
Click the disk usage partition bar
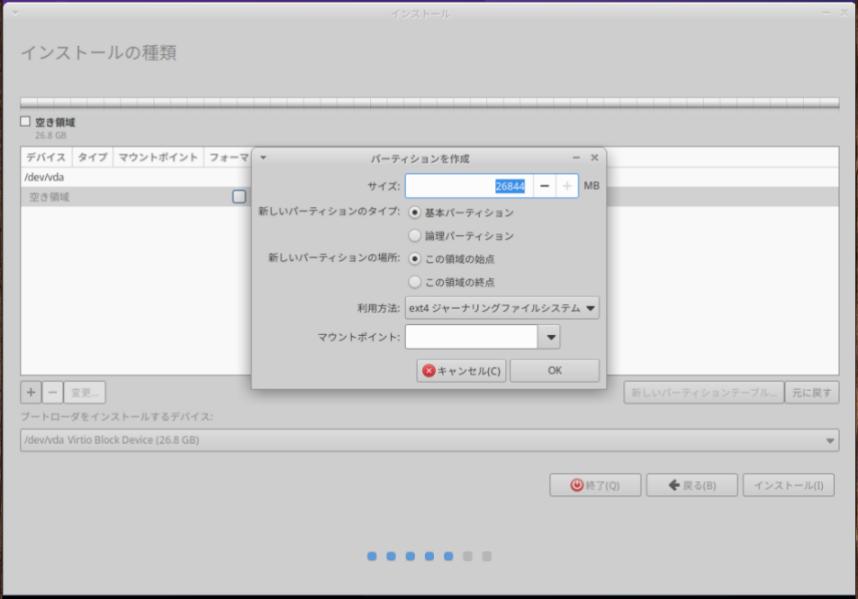pos(430,103)
